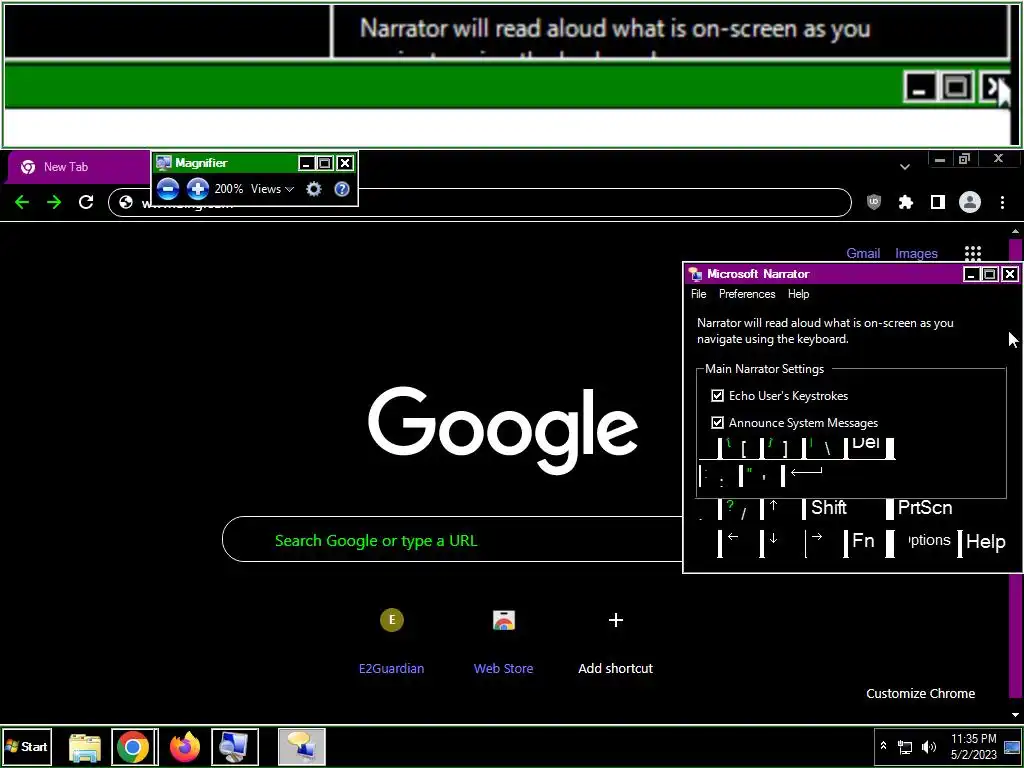
Task: Click the Chrome address bar
Action: coord(479,202)
